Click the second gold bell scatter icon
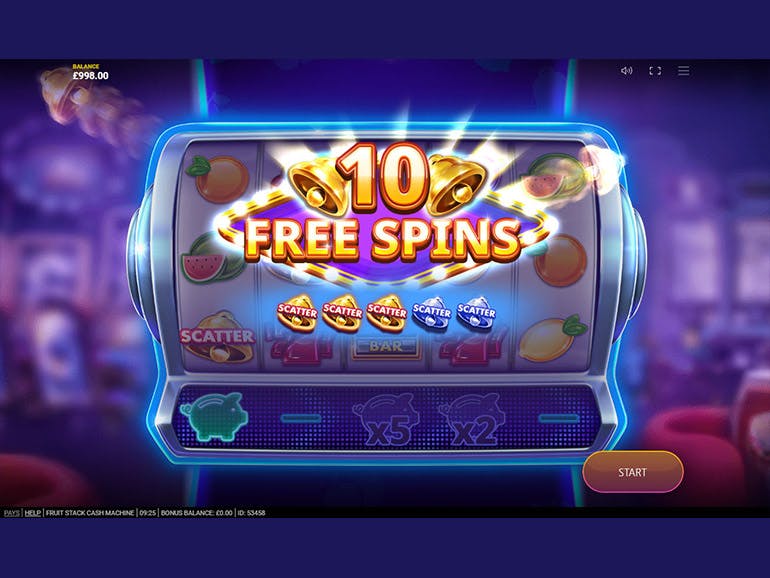Image resolution: width=770 pixels, height=578 pixels. [342, 312]
